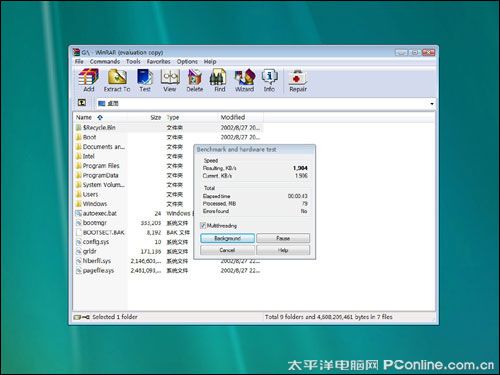Open the Options menu
This screenshot has height=375, width=500.
point(187,62)
